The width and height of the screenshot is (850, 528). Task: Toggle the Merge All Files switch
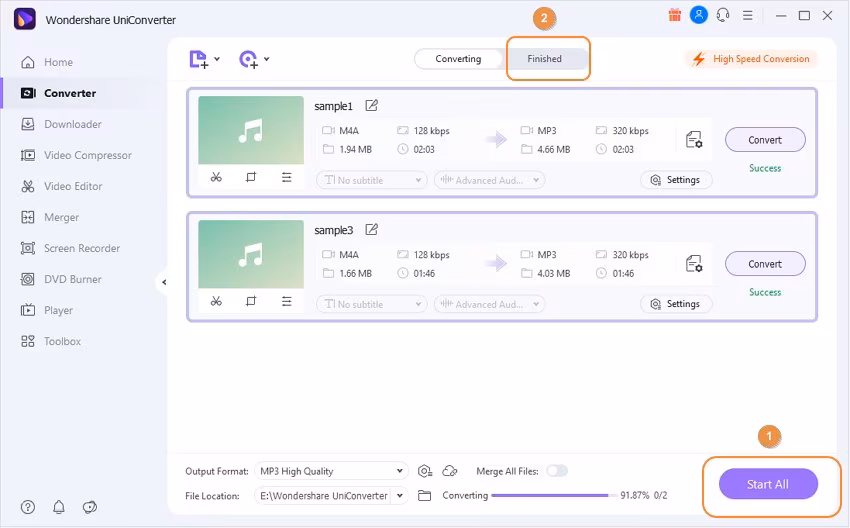point(557,471)
